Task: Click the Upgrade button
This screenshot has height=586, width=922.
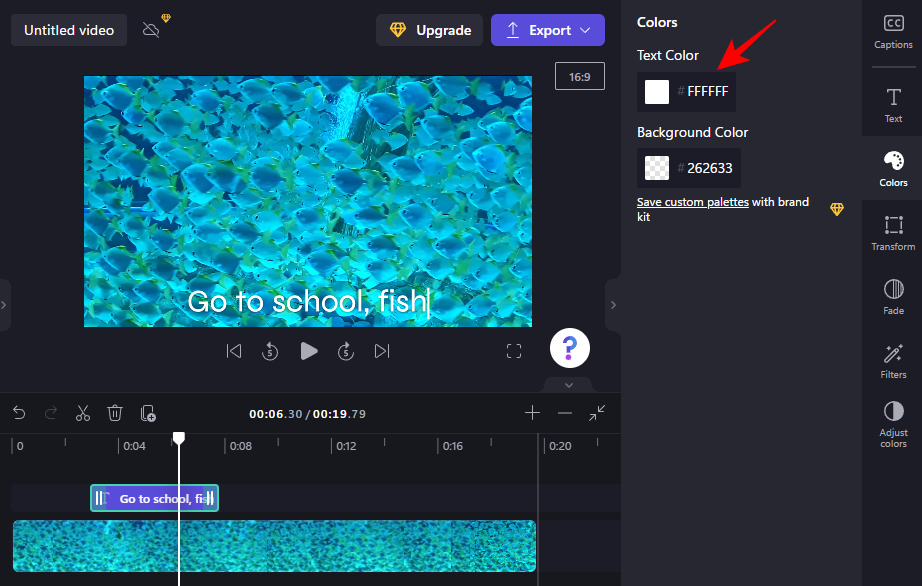Action: coord(429,30)
